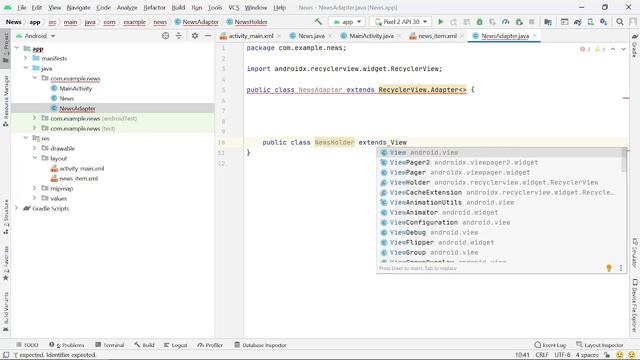Switch to the news_item.xml tab
The width and height of the screenshot is (640, 360).
click(437, 36)
